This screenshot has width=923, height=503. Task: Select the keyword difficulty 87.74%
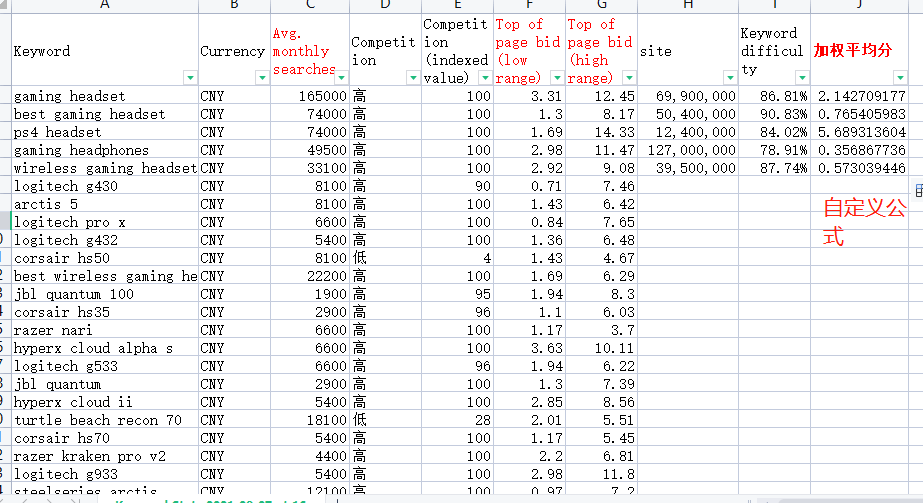775,168
